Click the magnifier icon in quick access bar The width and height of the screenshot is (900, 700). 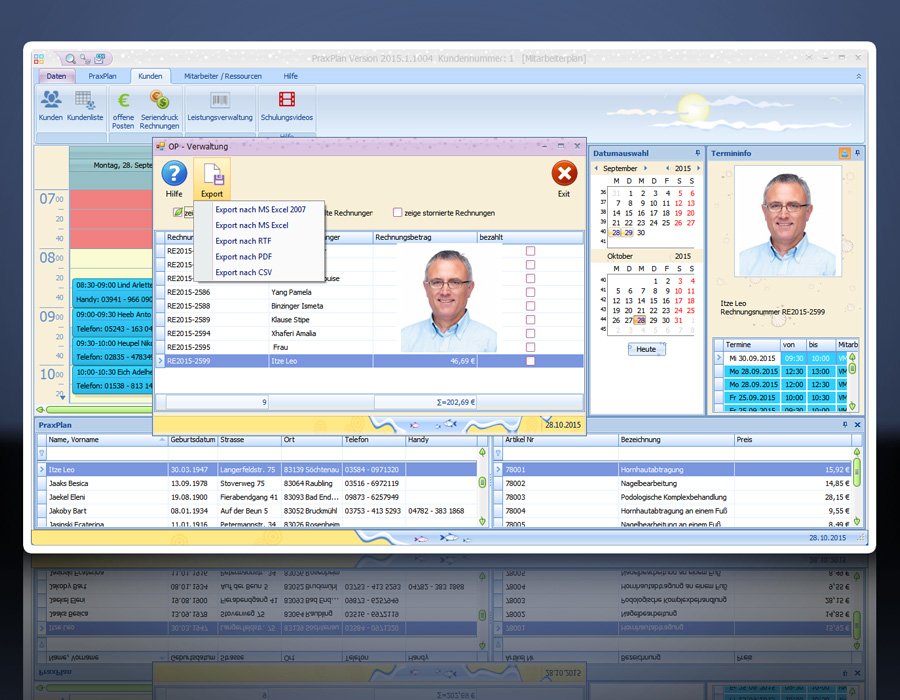(x=71, y=59)
